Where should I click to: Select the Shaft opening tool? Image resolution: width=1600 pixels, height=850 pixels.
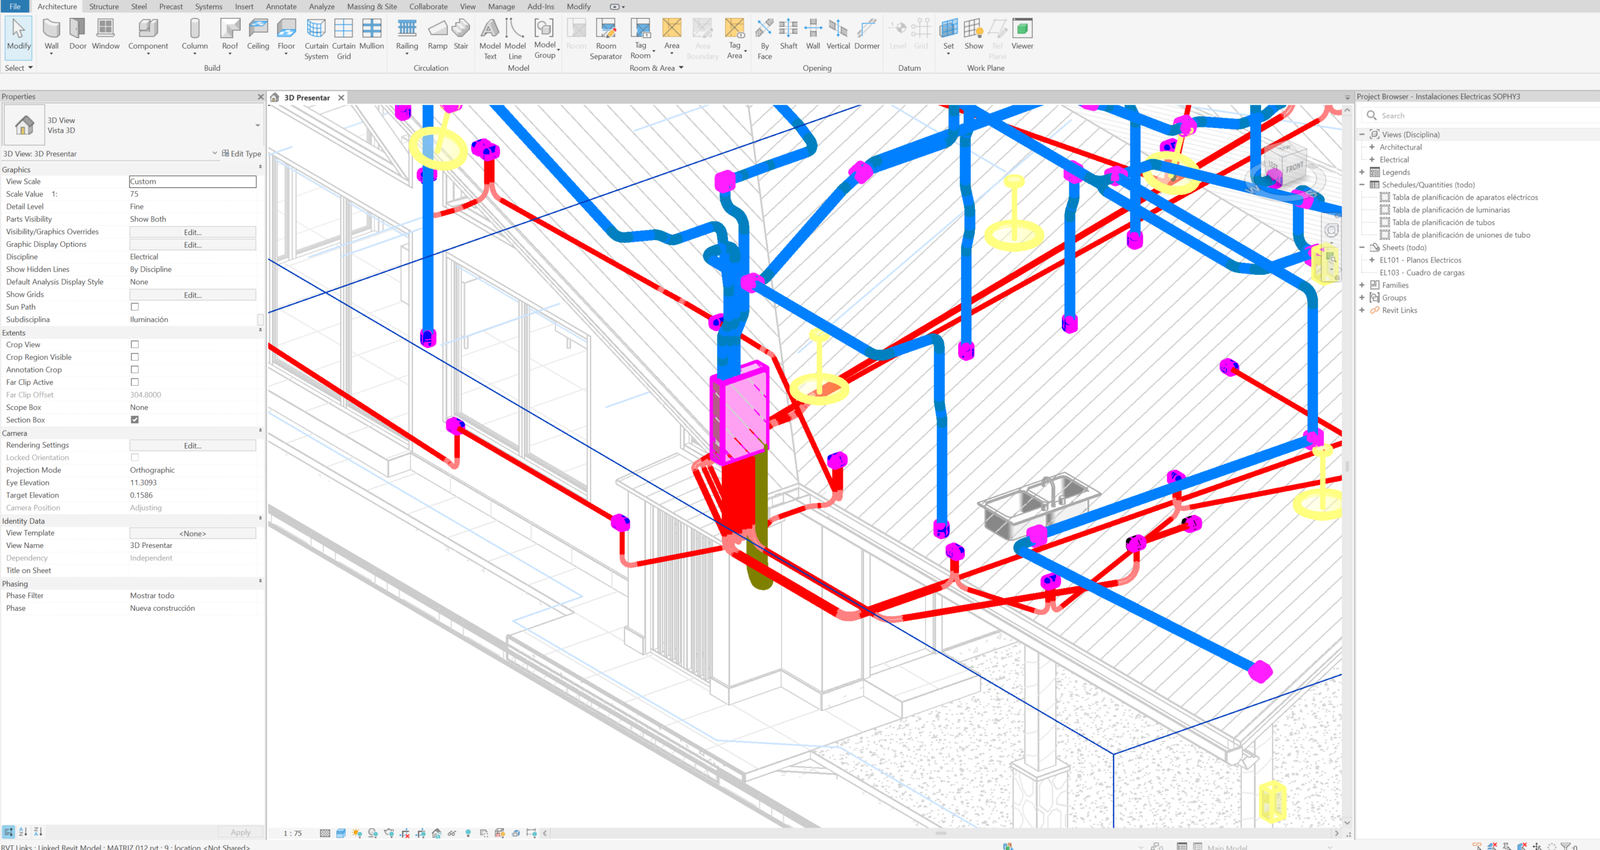(x=789, y=34)
